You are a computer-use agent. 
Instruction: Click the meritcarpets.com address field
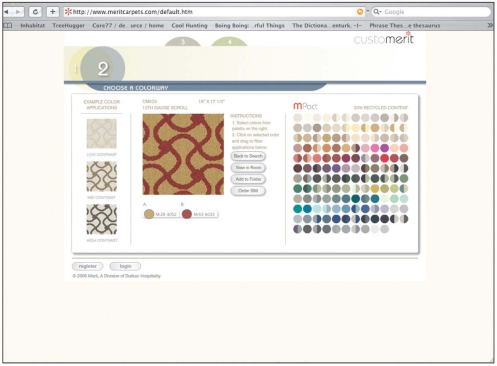click(x=213, y=12)
